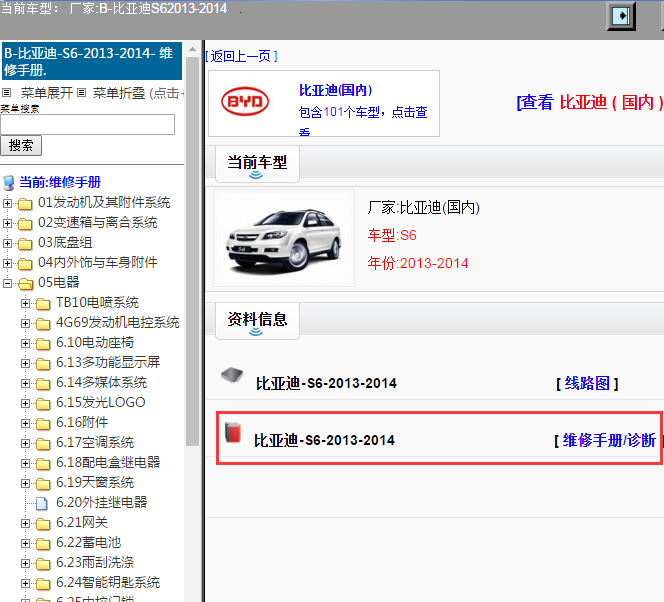Viewport: 664px width, 602px height.
Task: Click the folder icon of 6.22蓄电池
Action: tap(43, 543)
